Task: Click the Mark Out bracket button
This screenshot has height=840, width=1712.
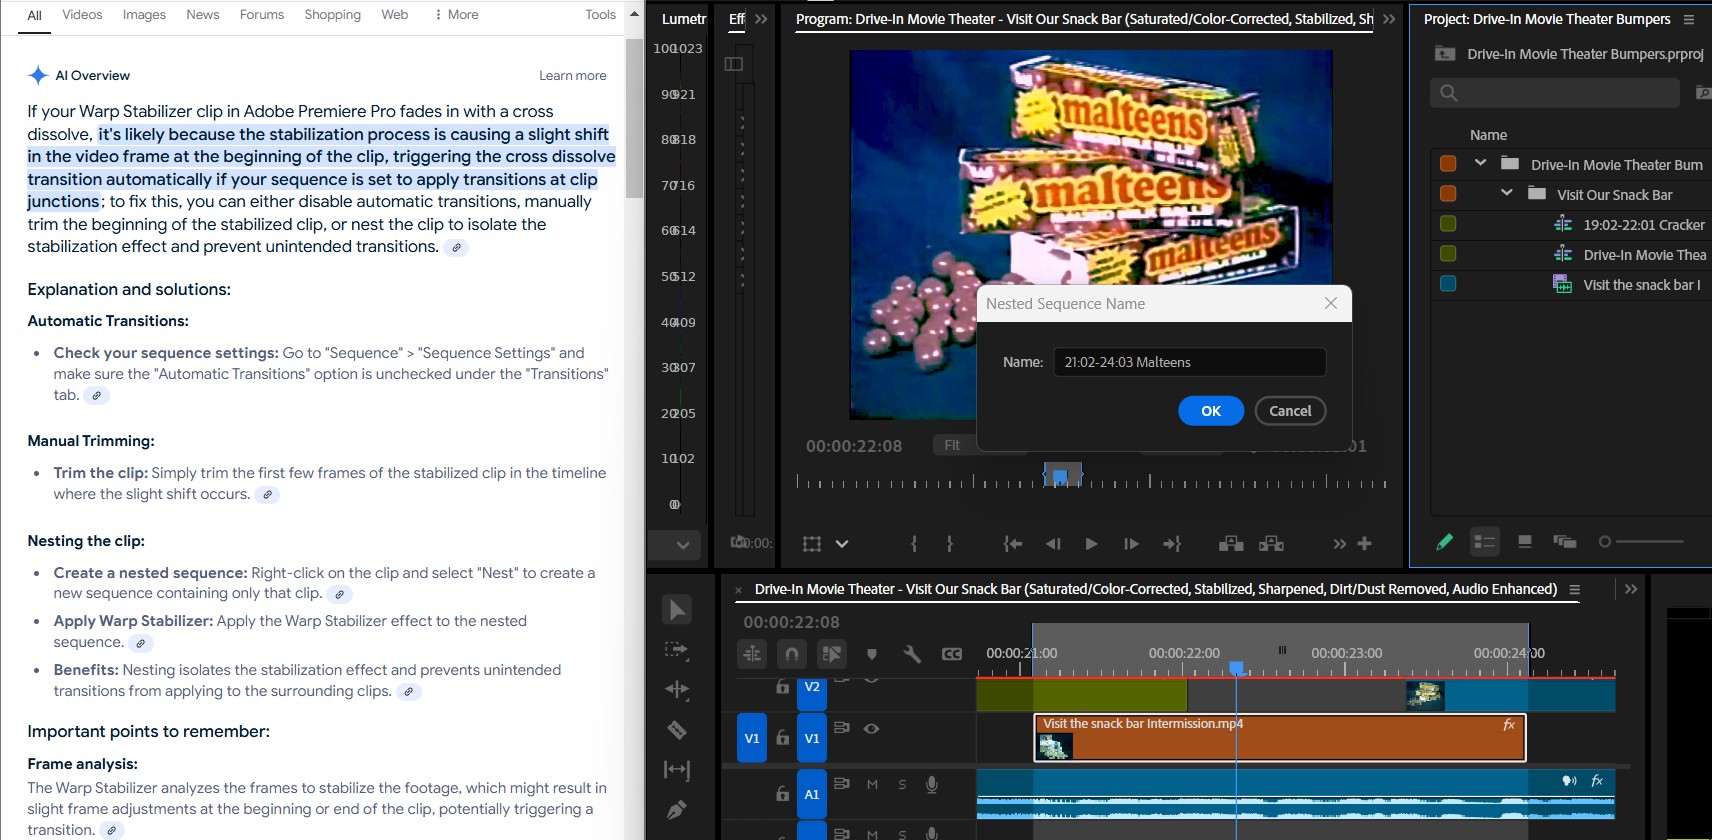Action: pyautogui.click(x=950, y=544)
